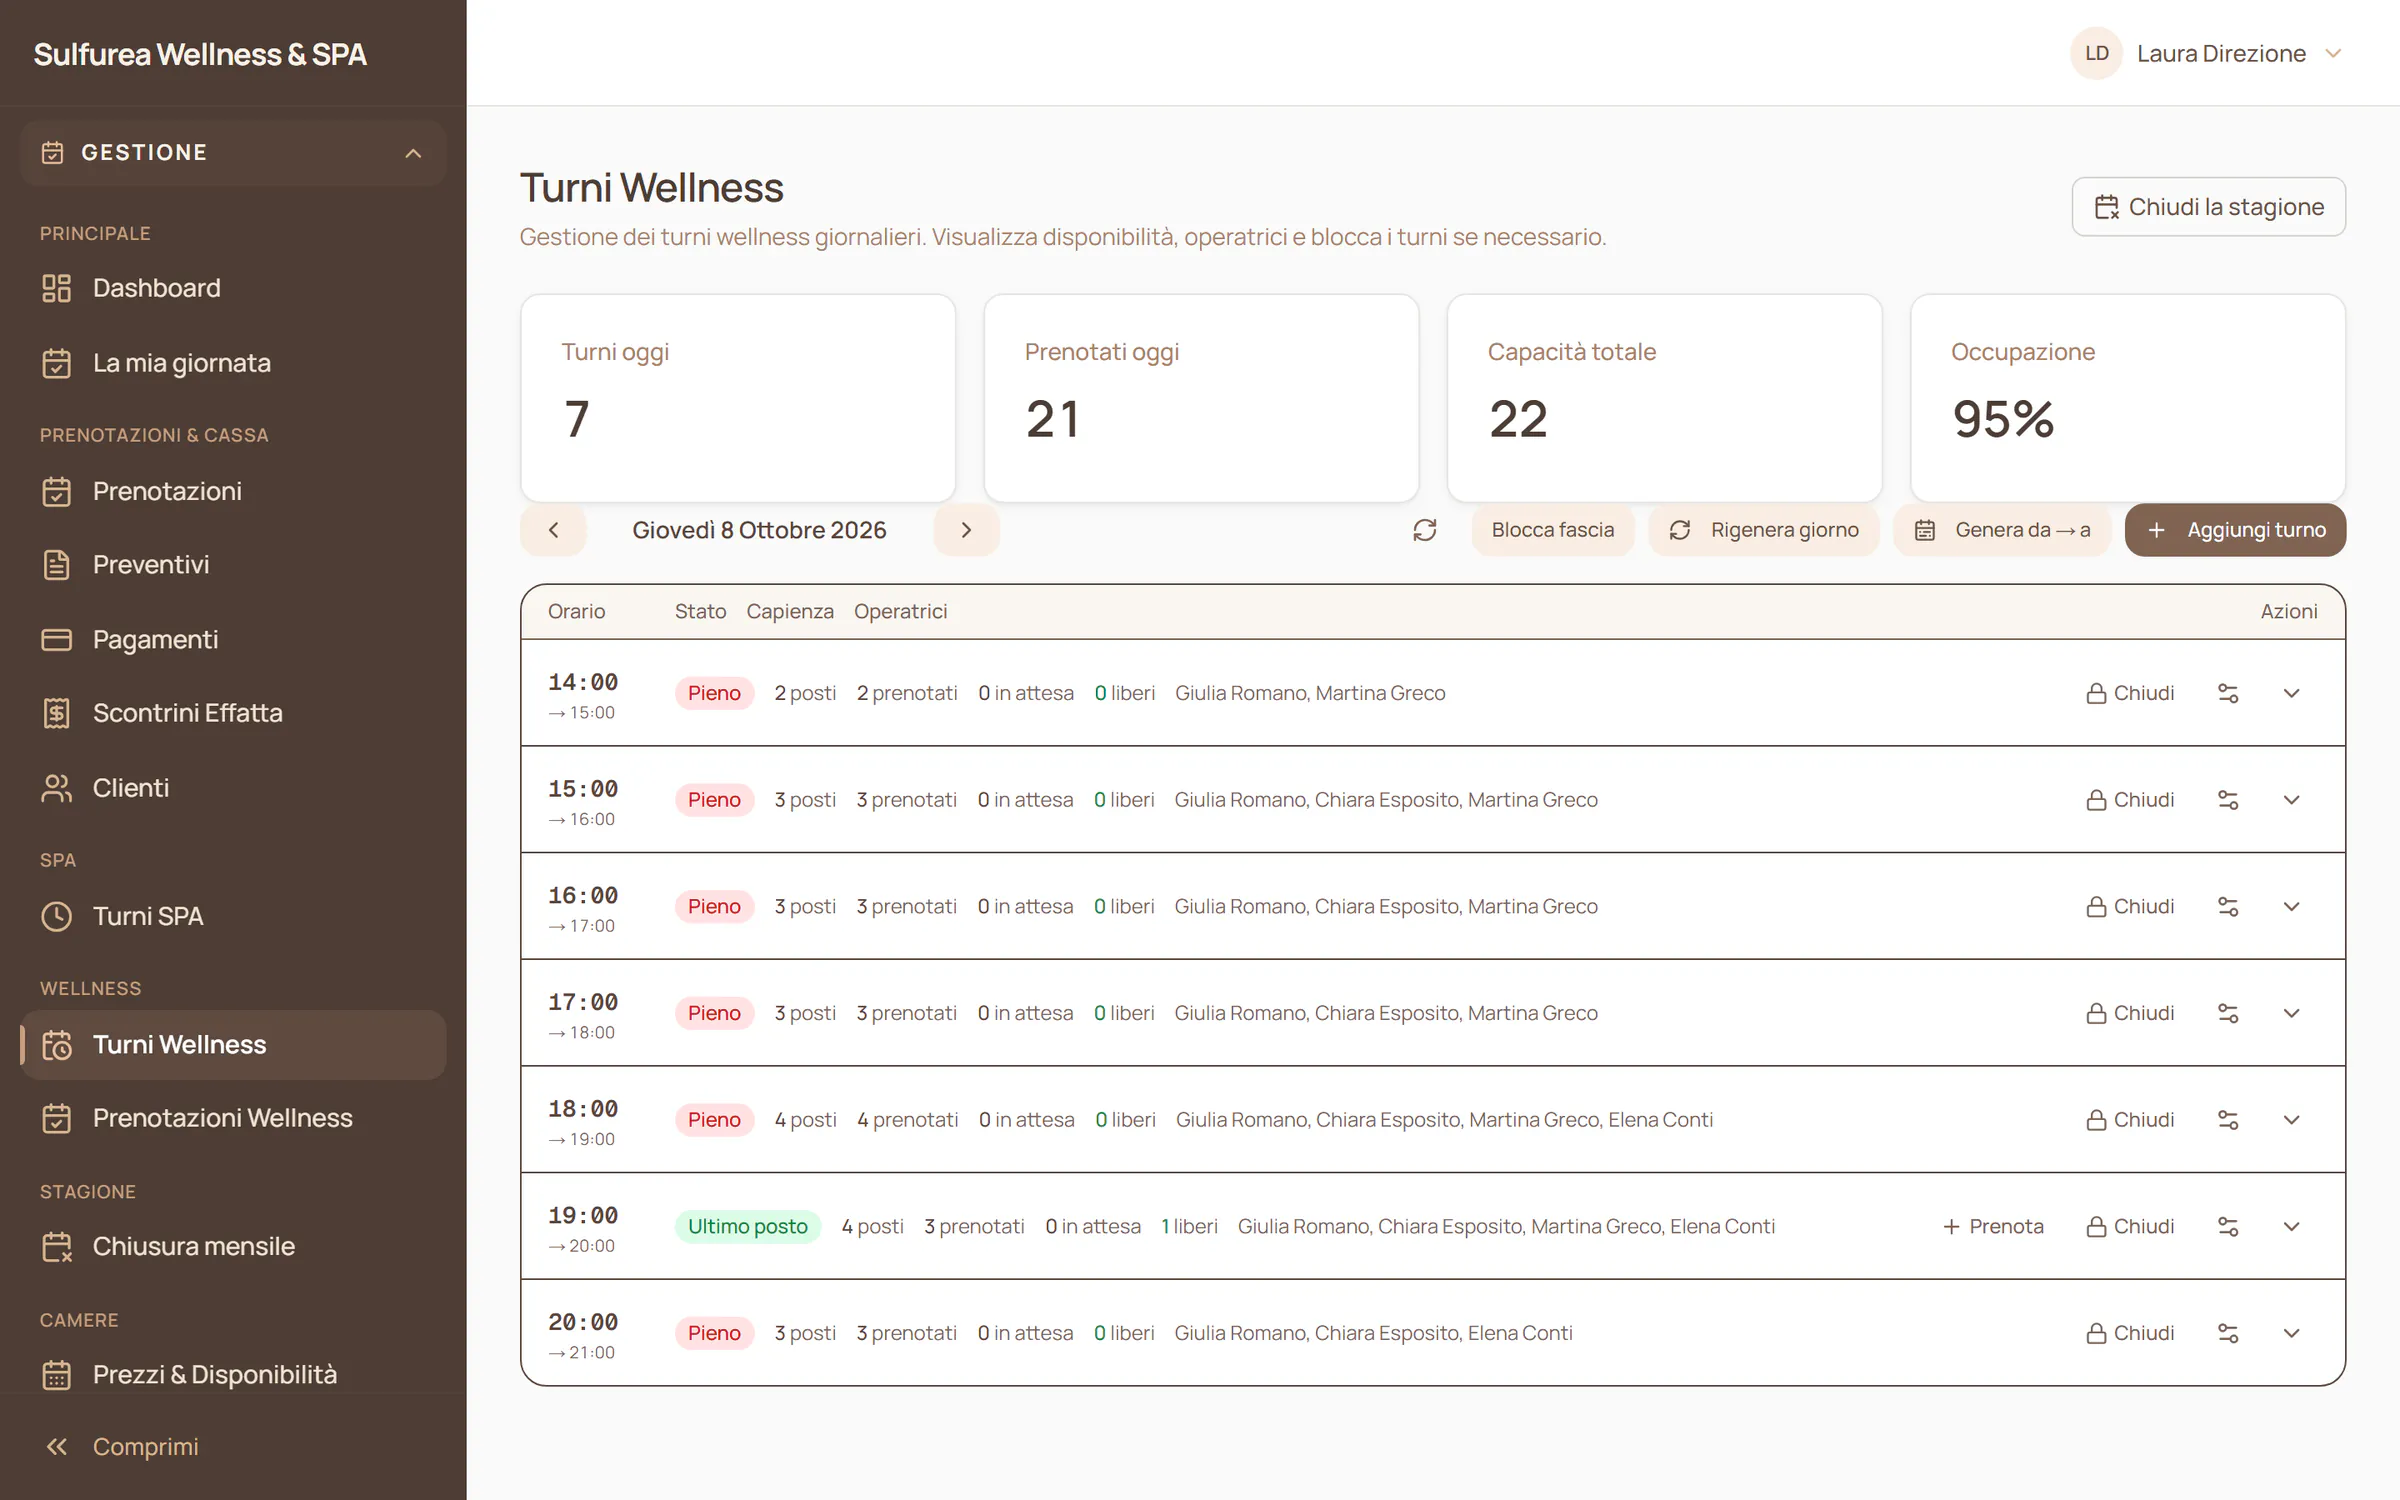Lock the 16:00 shift with Chiudi
2400x1500 pixels.
coord(2130,906)
